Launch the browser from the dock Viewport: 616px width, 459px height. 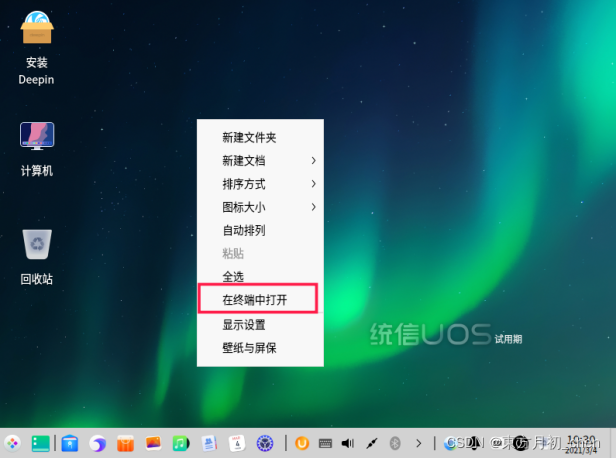[97, 444]
